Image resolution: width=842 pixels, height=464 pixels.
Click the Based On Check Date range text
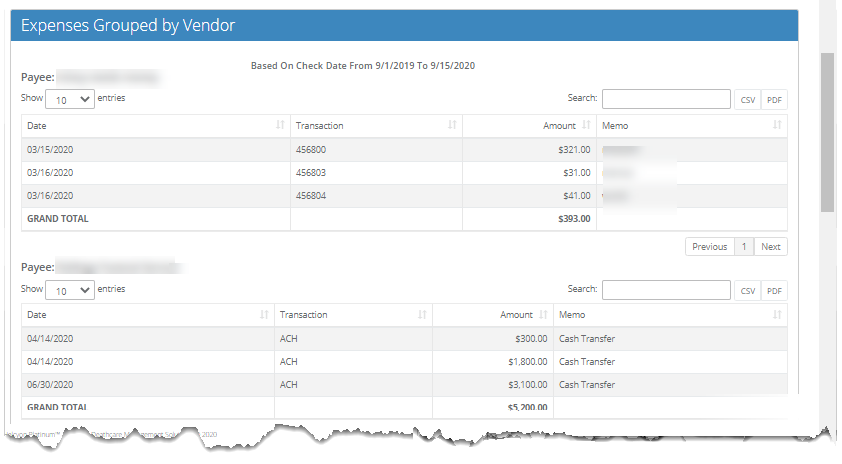pyautogui.click(x=363, y=66)
